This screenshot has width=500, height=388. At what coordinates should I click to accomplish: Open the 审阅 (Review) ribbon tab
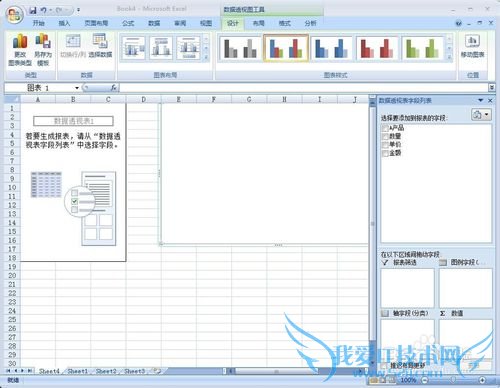180,23
